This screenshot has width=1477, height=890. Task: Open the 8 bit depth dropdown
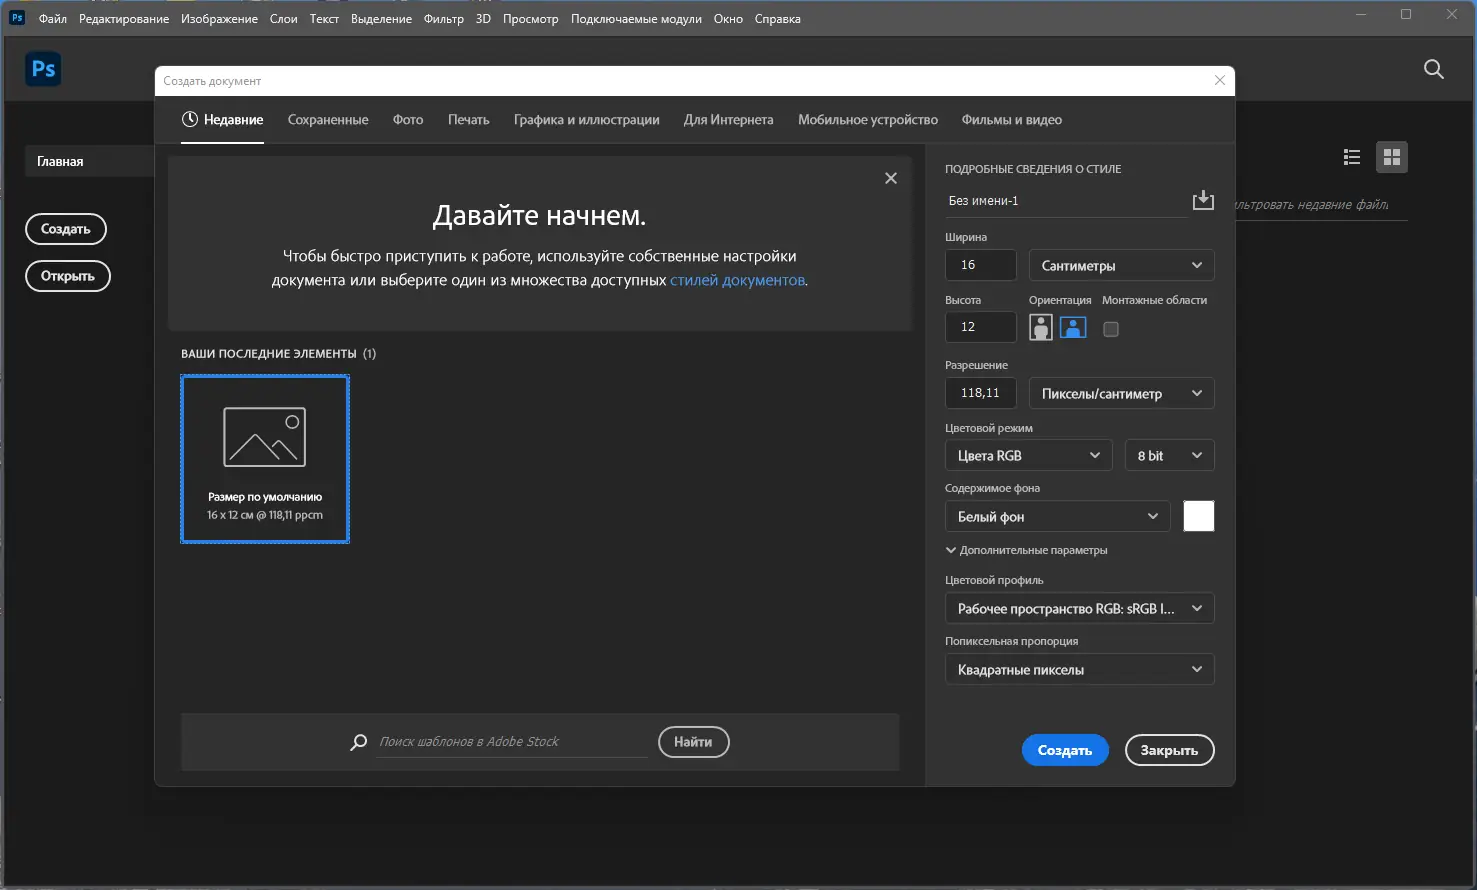[x=1169, y=455]
